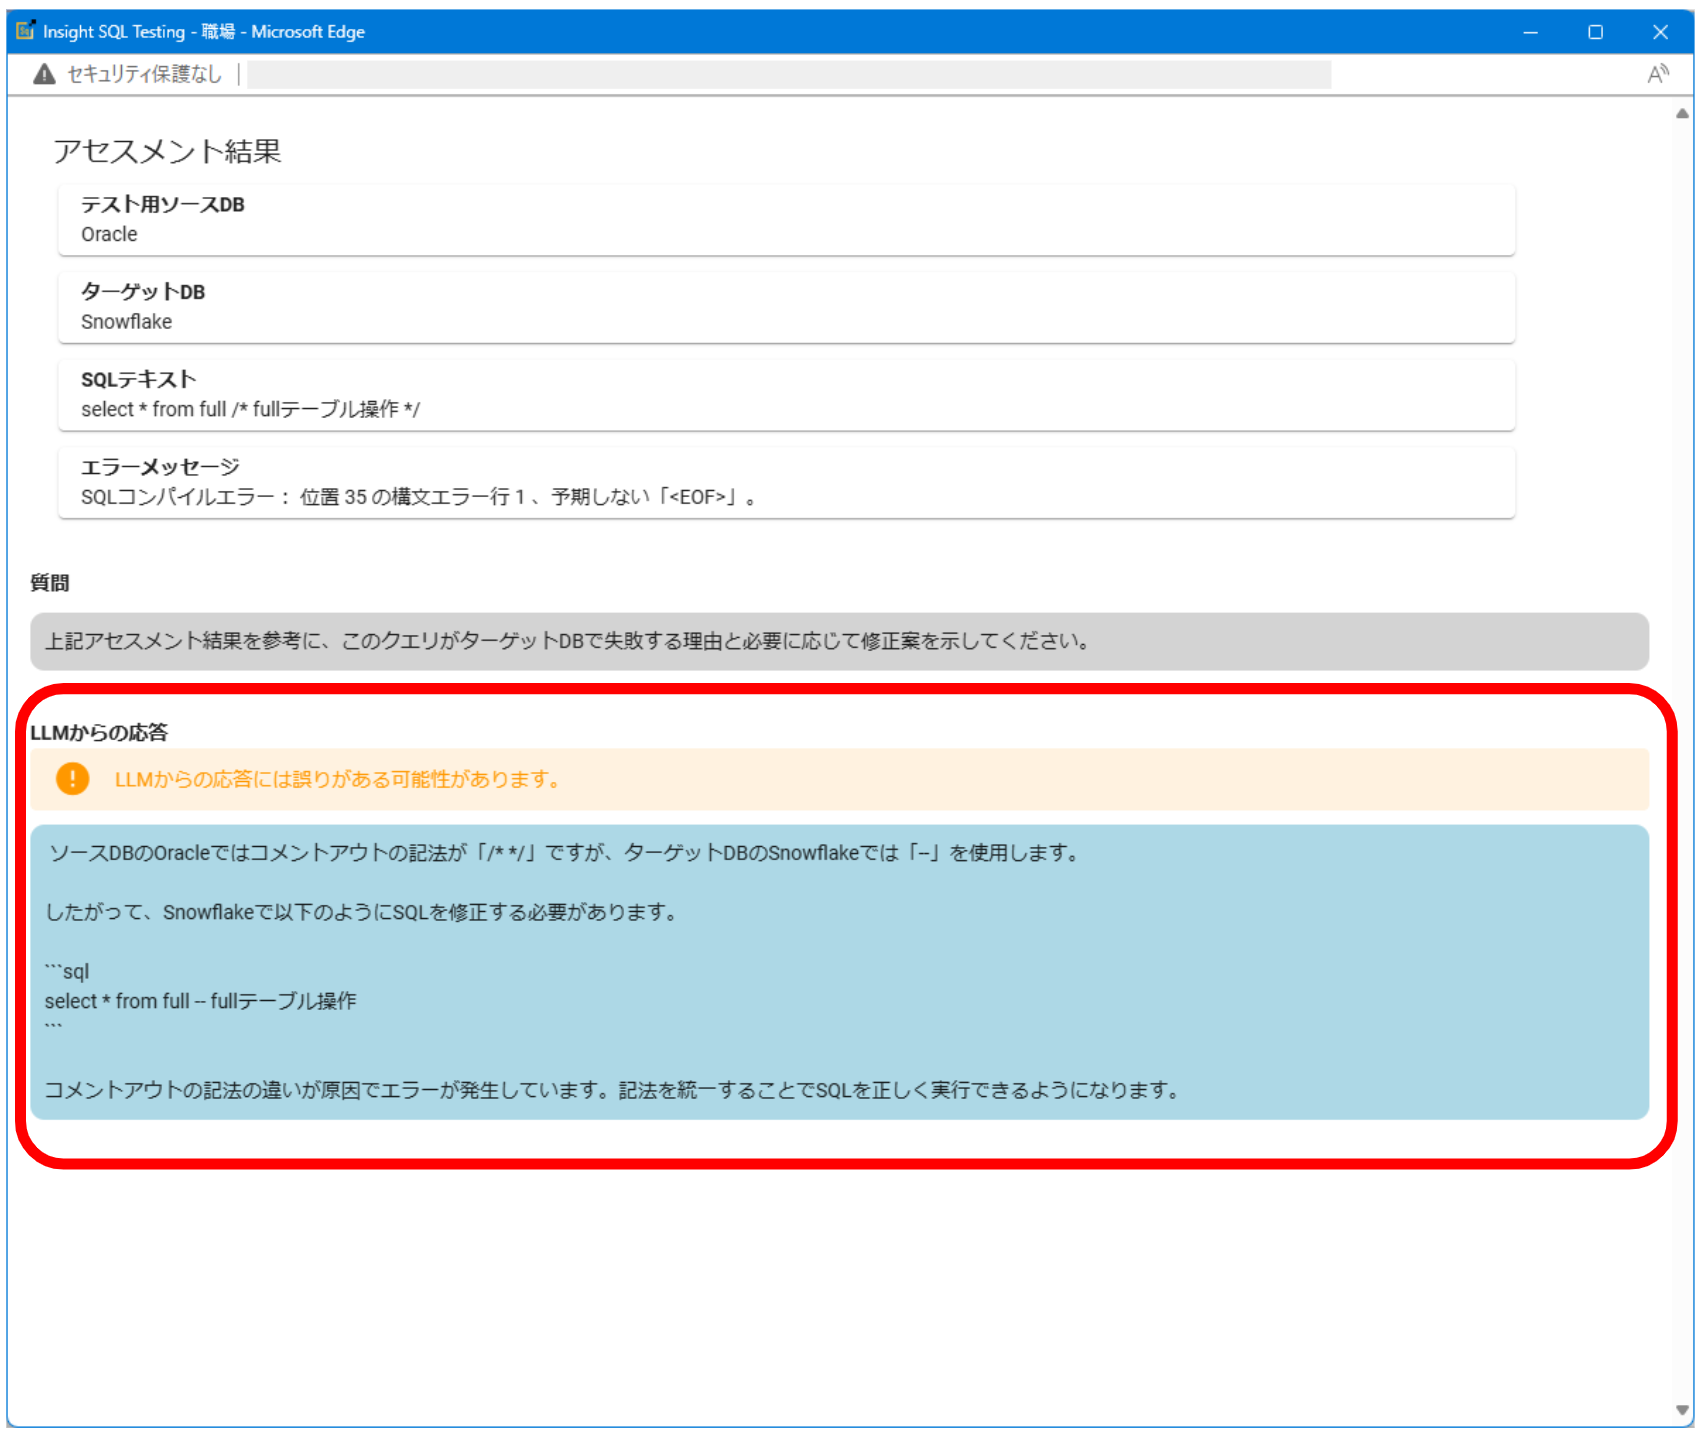Click the エラーメッセージ card

pyautogui.click(x=786, y=482)
